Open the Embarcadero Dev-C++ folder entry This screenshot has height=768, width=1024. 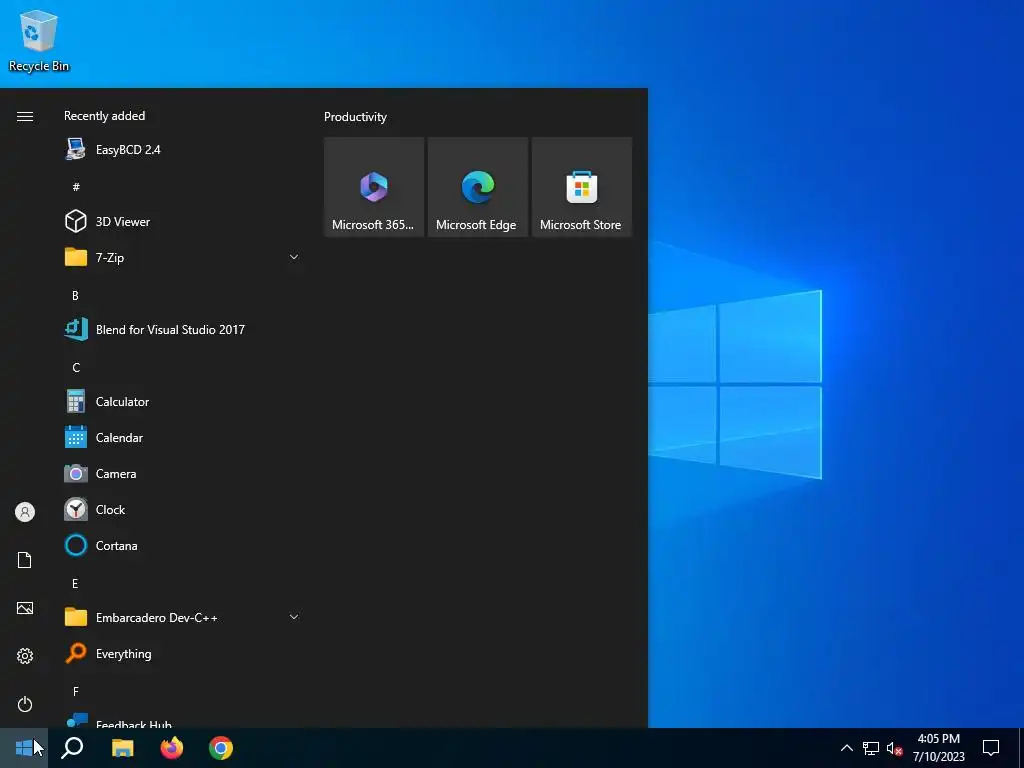183,617
